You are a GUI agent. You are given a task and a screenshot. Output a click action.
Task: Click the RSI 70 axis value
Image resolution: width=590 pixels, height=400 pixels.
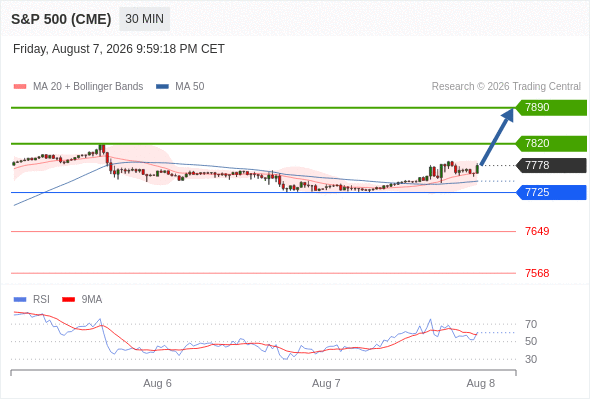pyautogui.click(x=531, y=324)
